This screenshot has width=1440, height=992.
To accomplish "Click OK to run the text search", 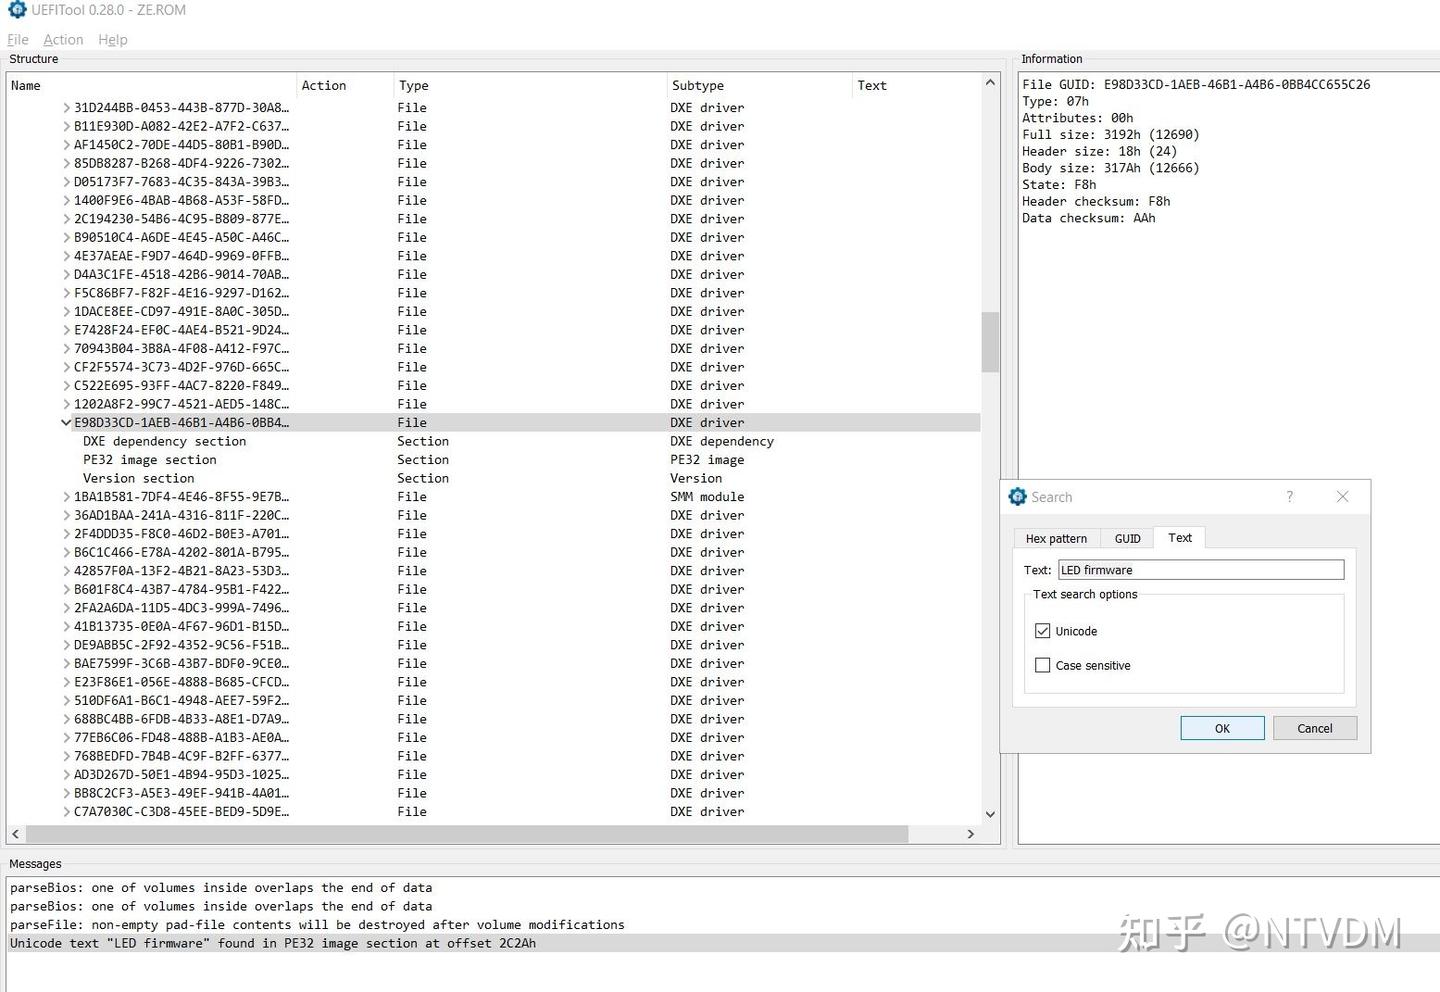I will tap(1222, 728).
